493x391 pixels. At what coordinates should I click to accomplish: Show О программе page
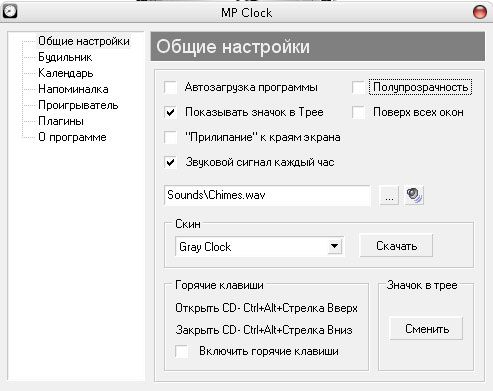click(x=72, y=137)
